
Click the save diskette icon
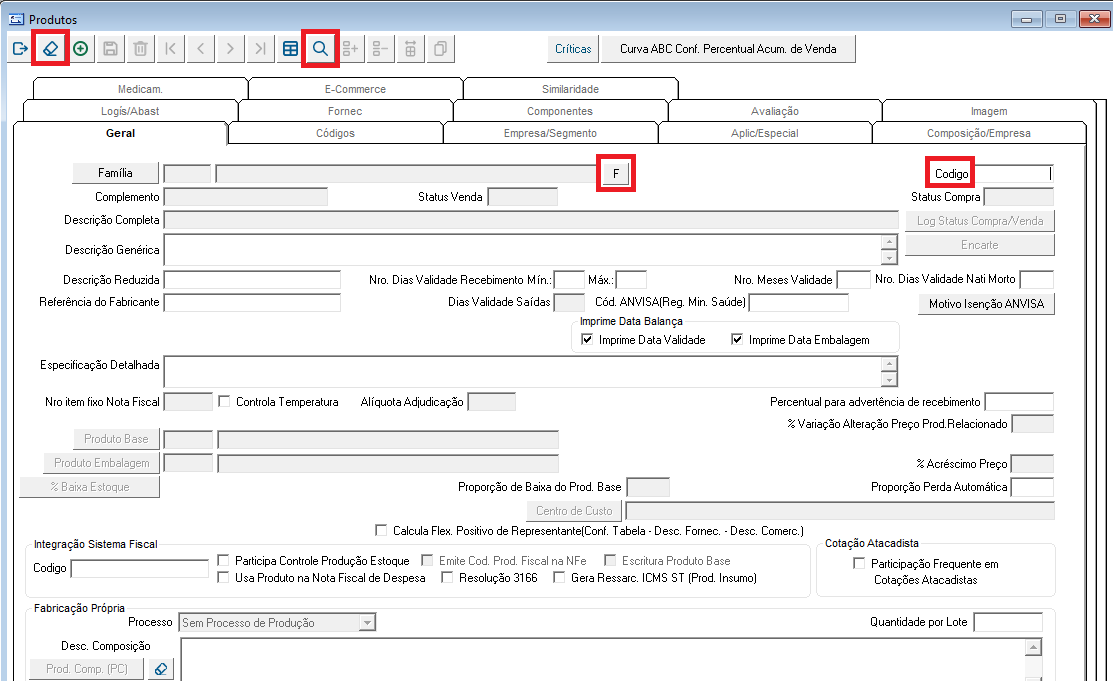pyautogui.click(x=110, y=48)
